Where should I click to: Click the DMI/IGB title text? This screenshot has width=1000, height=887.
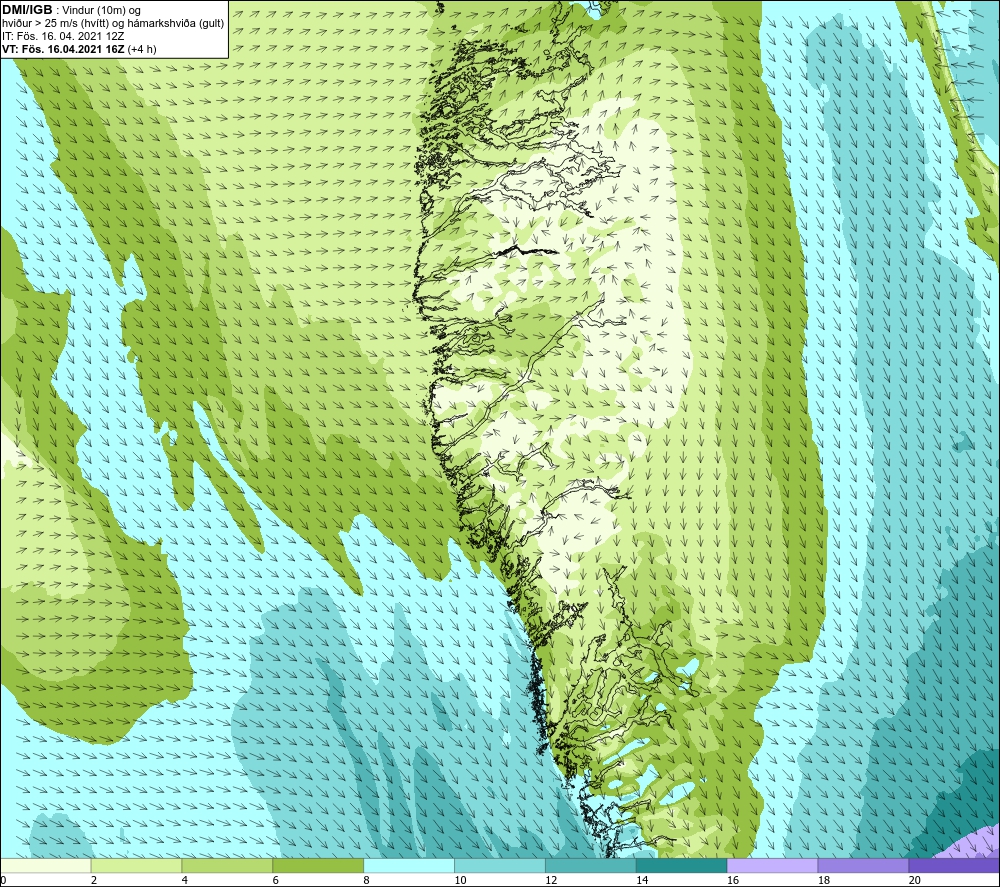27,10
